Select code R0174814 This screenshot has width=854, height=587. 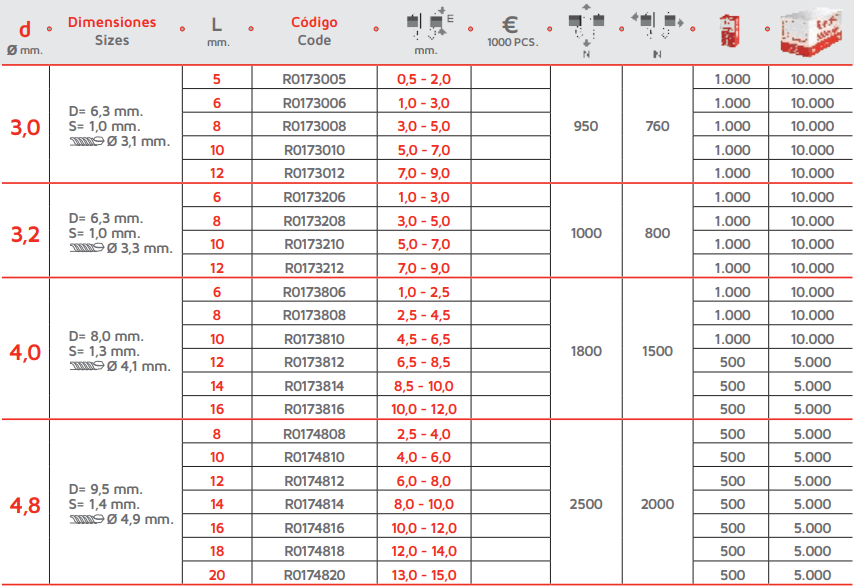[x=314, y=504]
